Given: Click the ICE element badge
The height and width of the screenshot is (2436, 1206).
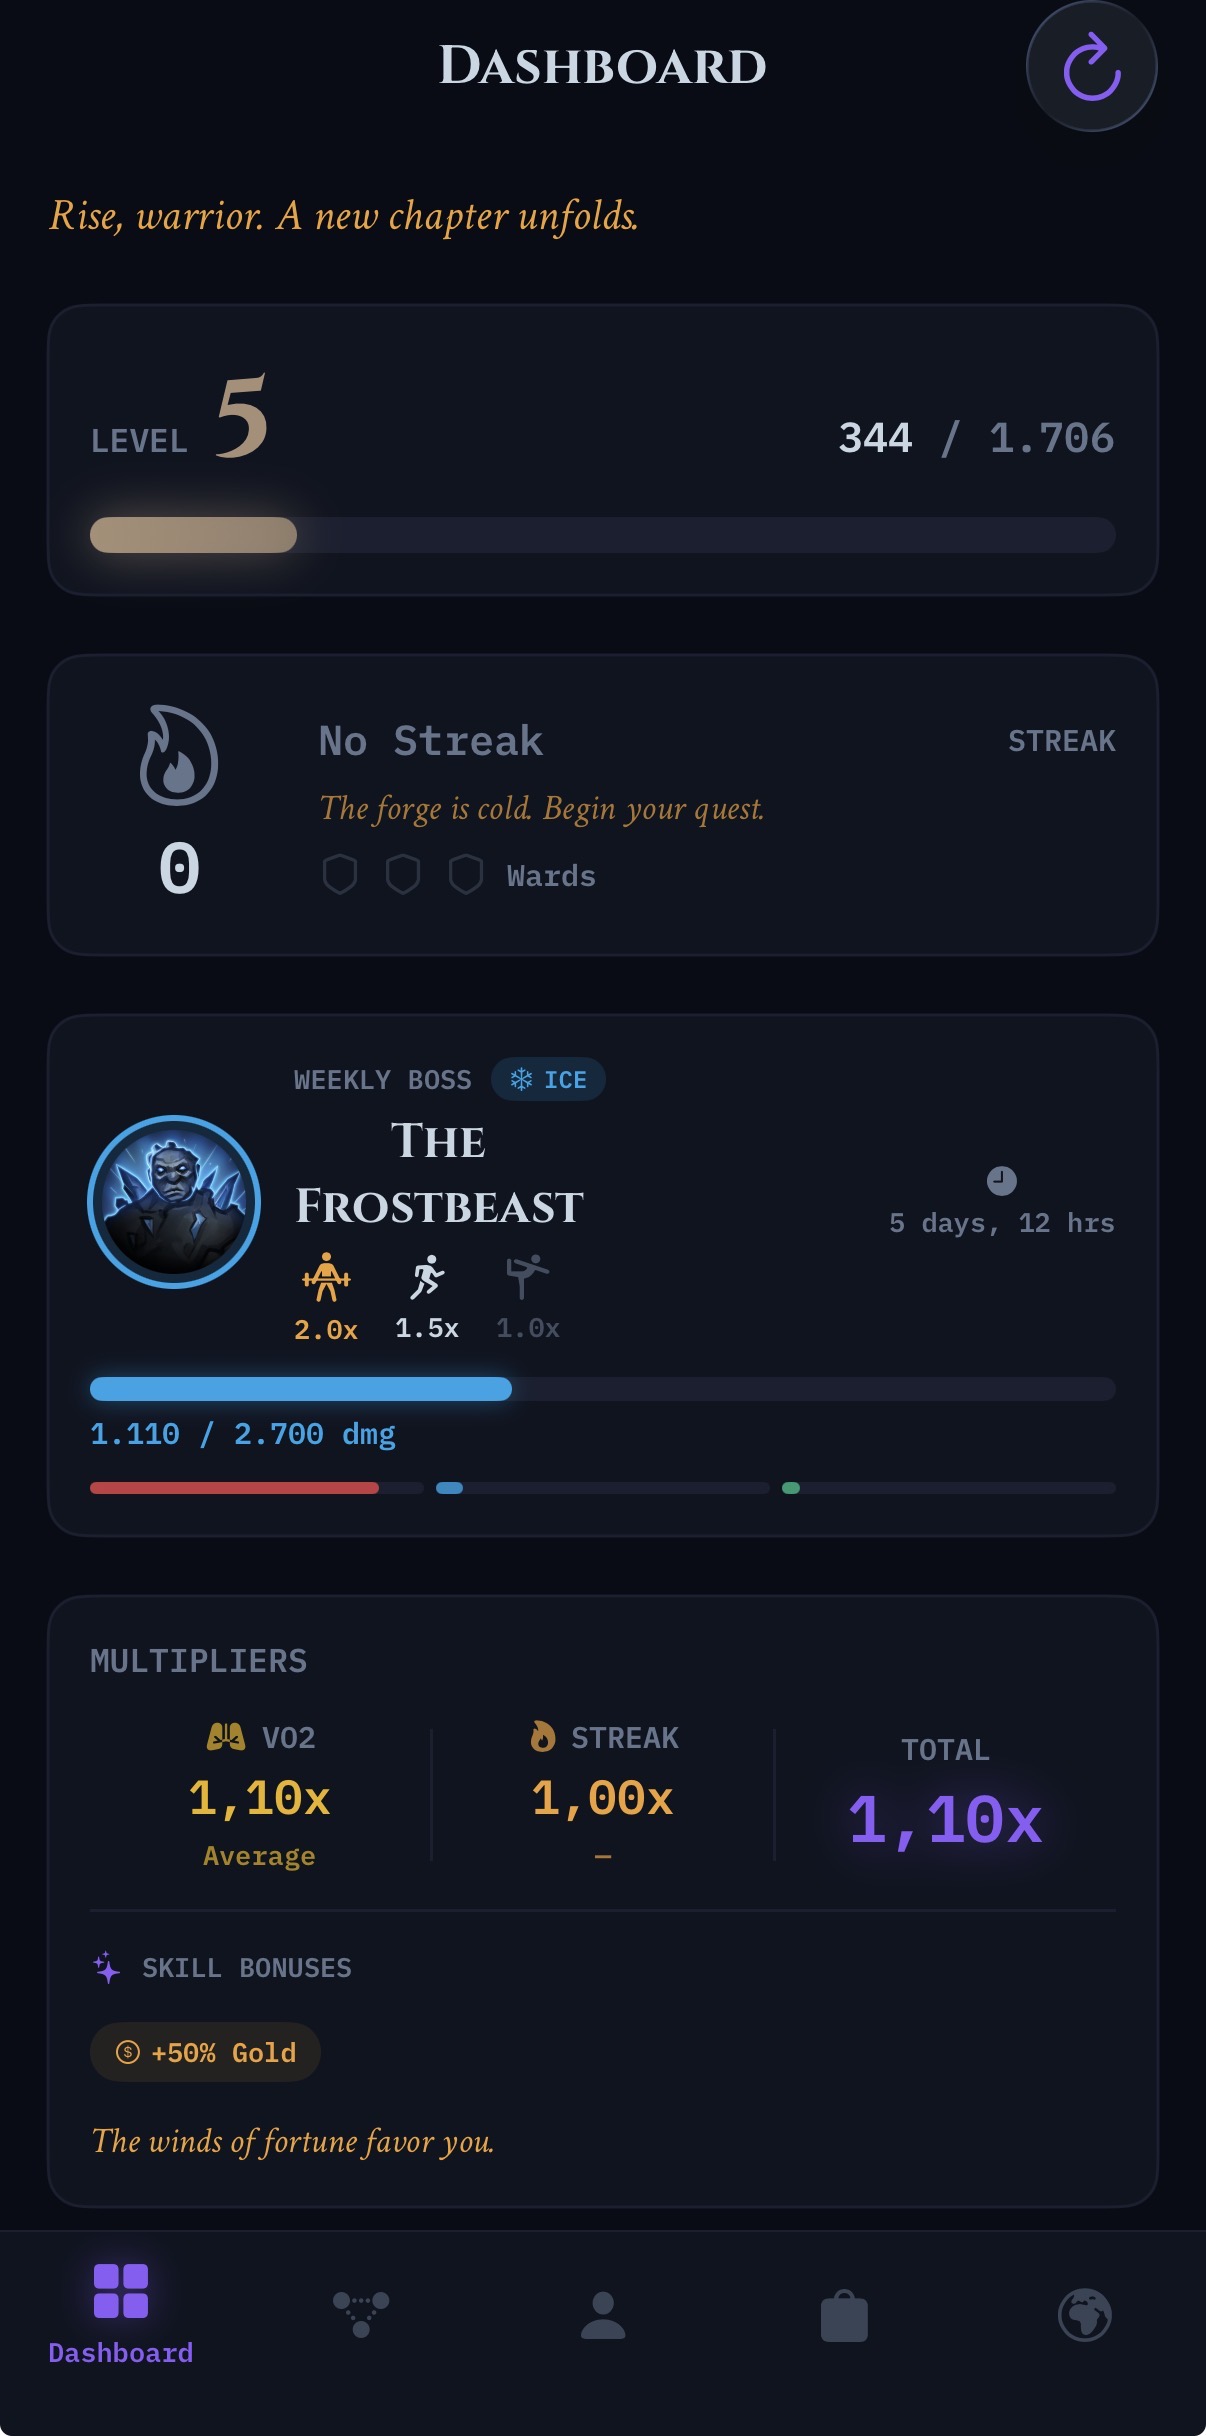Looking at the screenshot, I should pos(548,1079).
